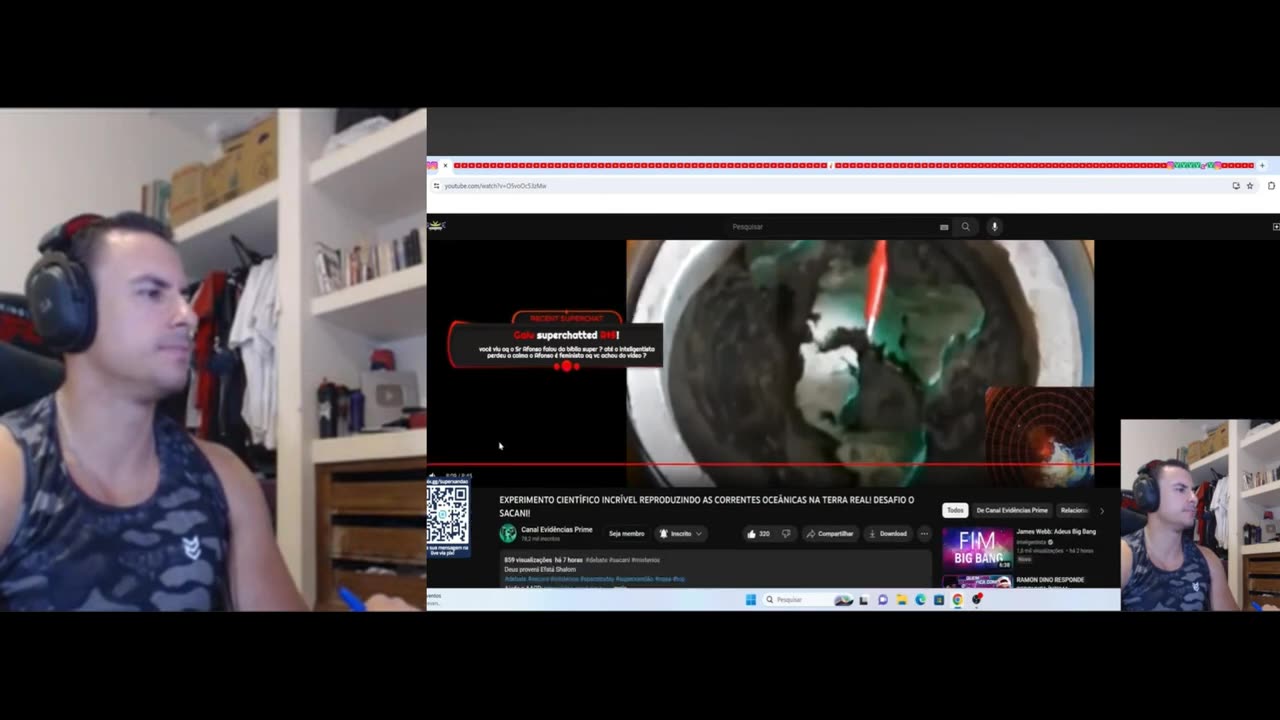This screenshot has width=1280, height=720.
Task: Click the Compartilhar share button
Action: click(x=830, y=534)
